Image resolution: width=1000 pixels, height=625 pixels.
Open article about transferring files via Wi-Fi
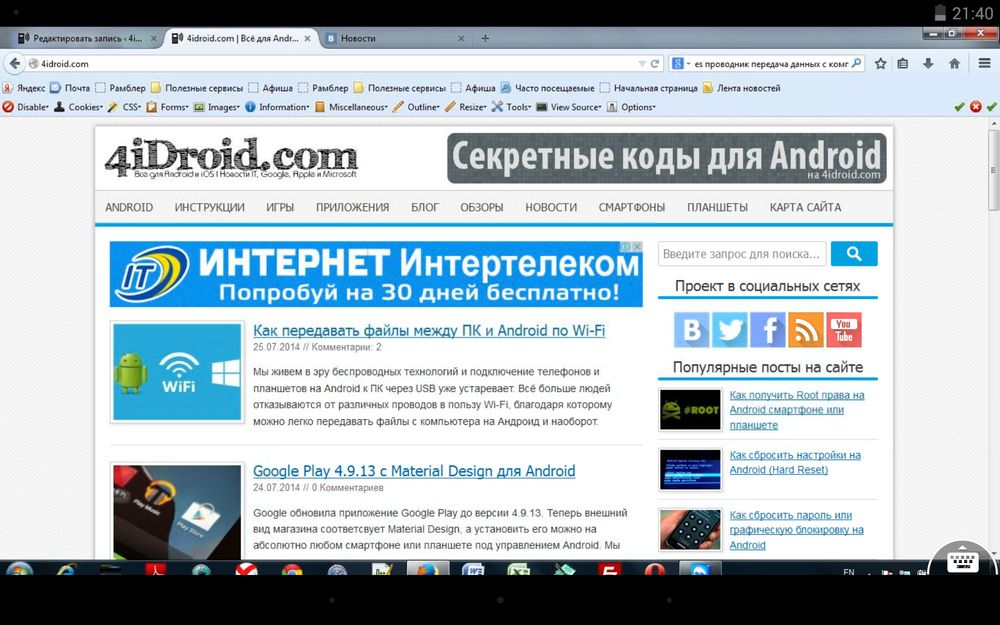(x=428, y=330)
